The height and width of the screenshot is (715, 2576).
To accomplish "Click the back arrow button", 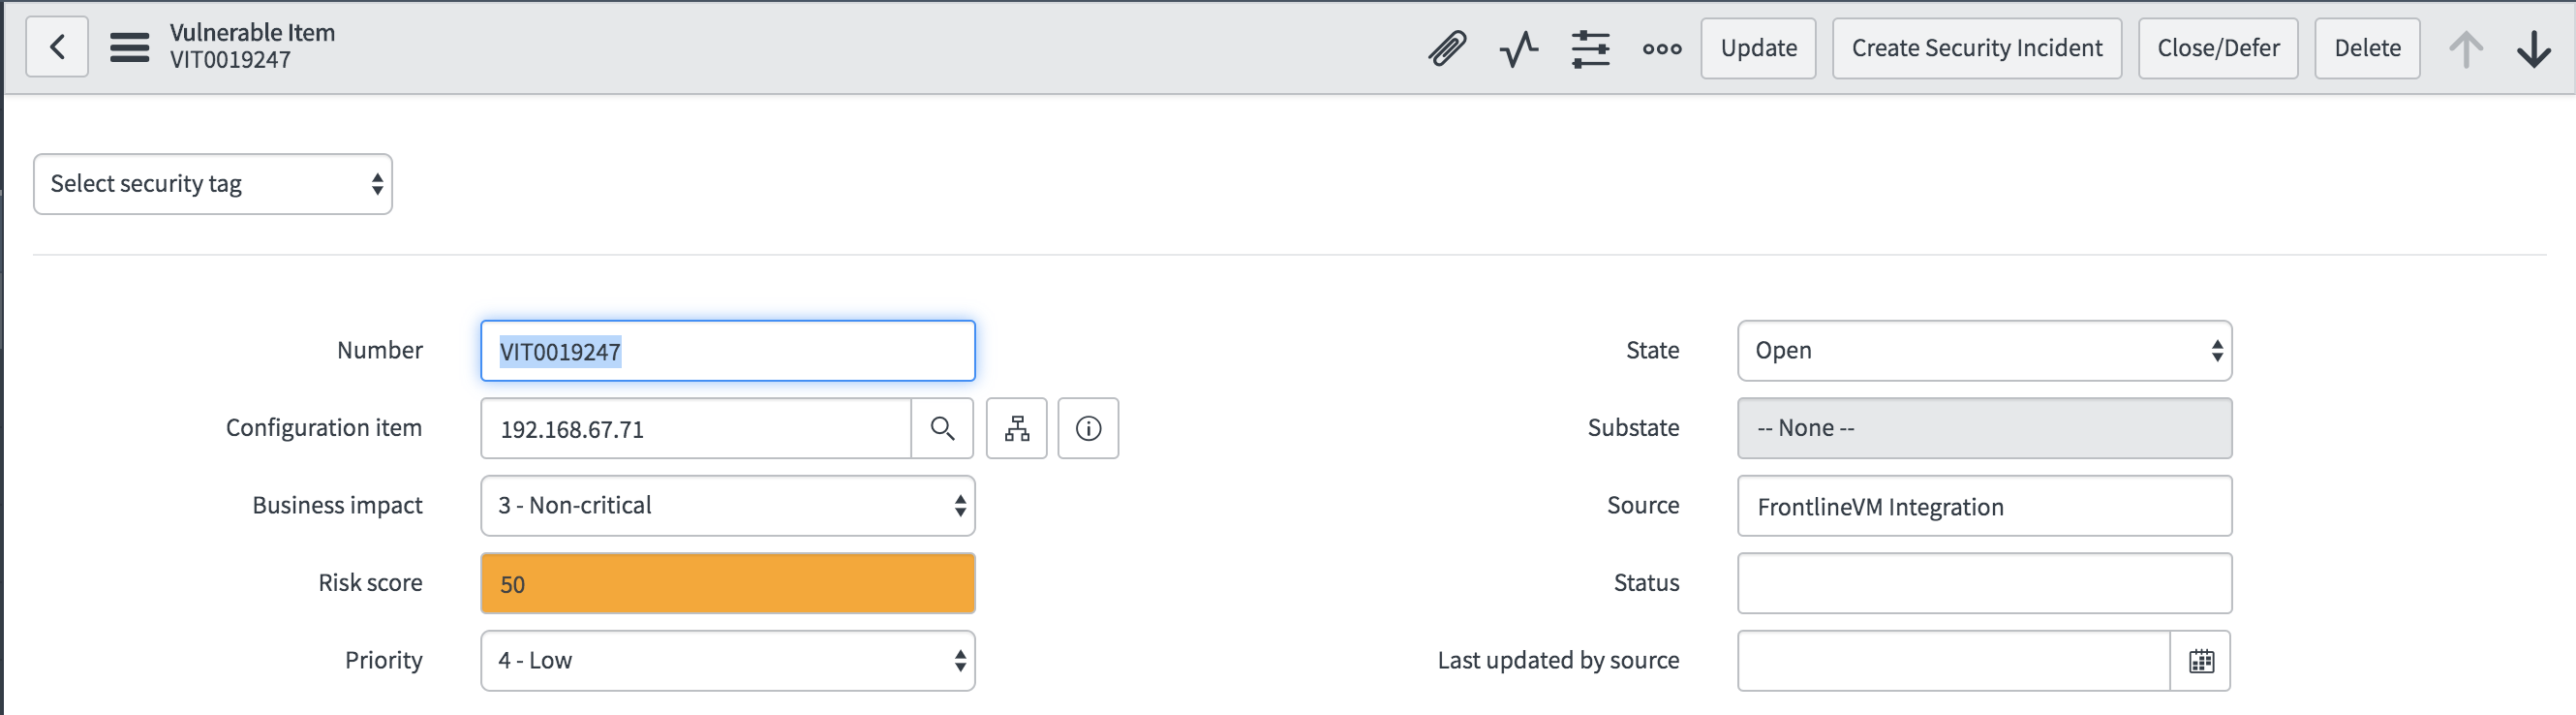I will [57, 47].
